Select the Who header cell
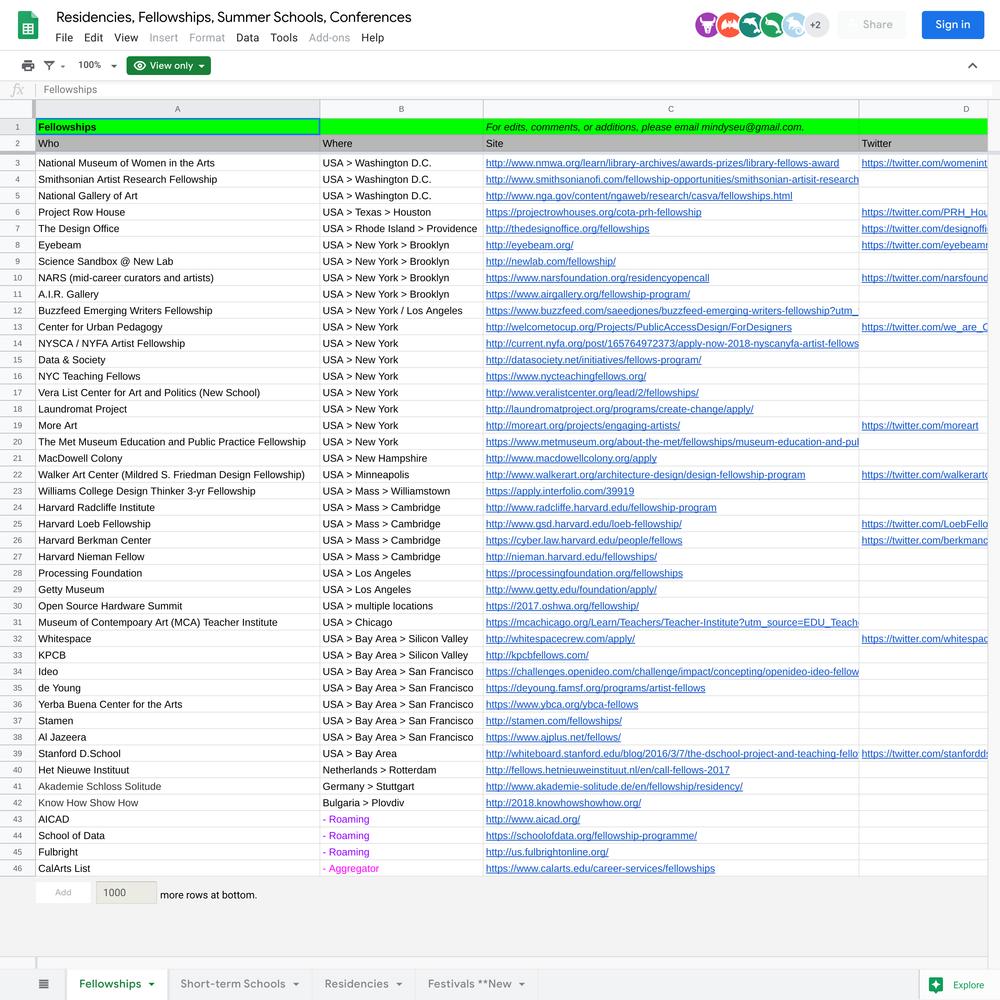Viewport: 1000px width, 1000px height. 177,143
